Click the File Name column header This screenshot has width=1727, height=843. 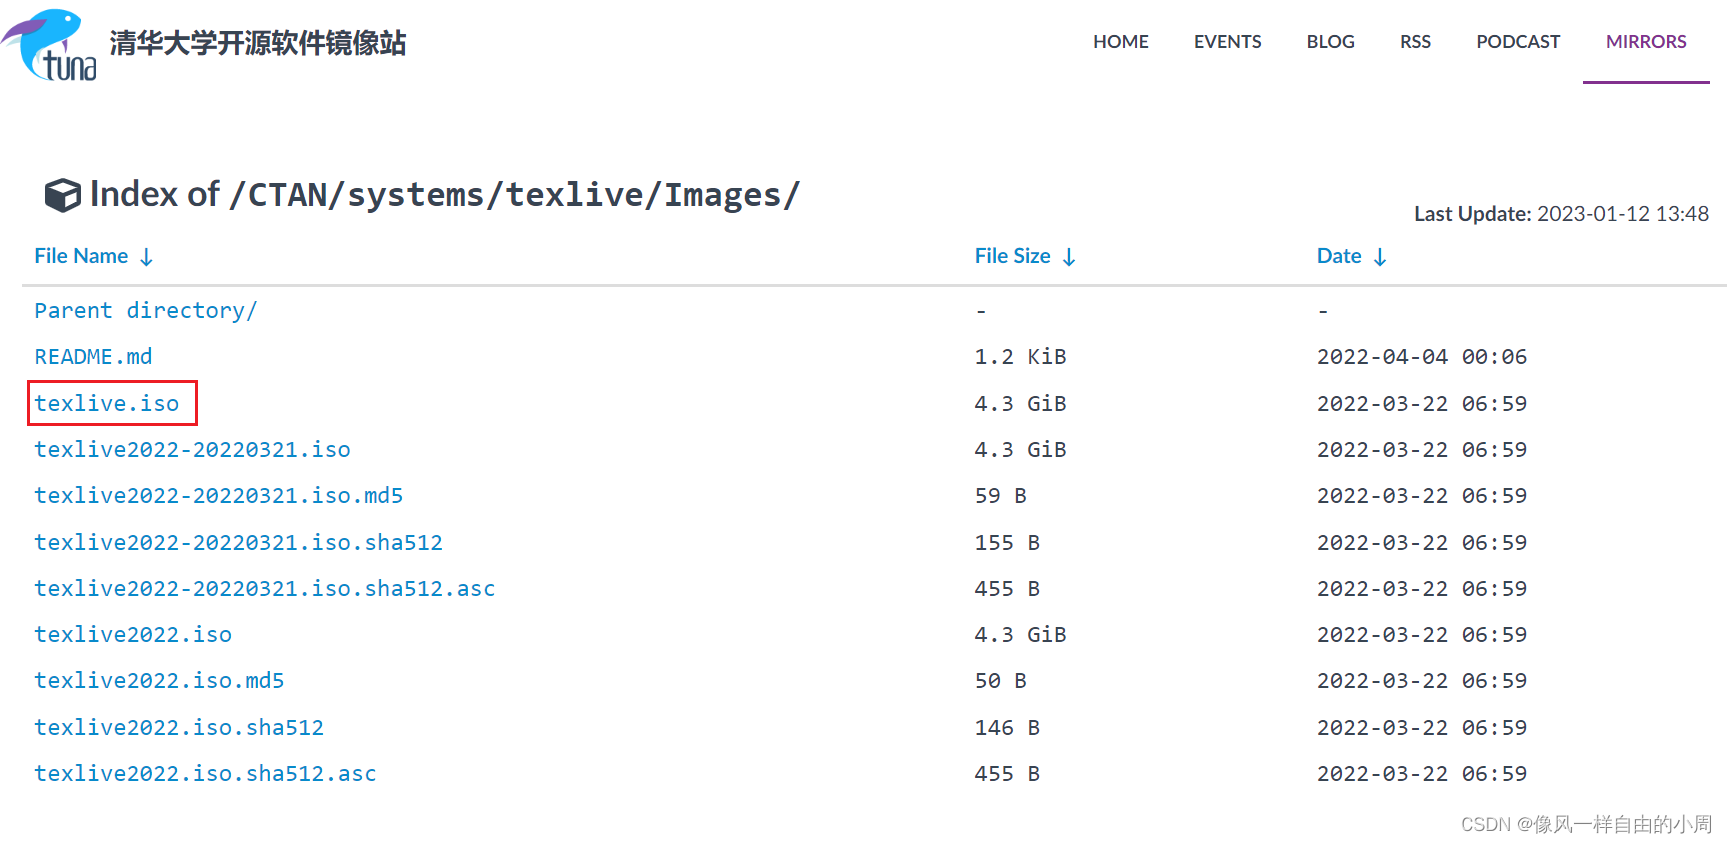(81, 256)
